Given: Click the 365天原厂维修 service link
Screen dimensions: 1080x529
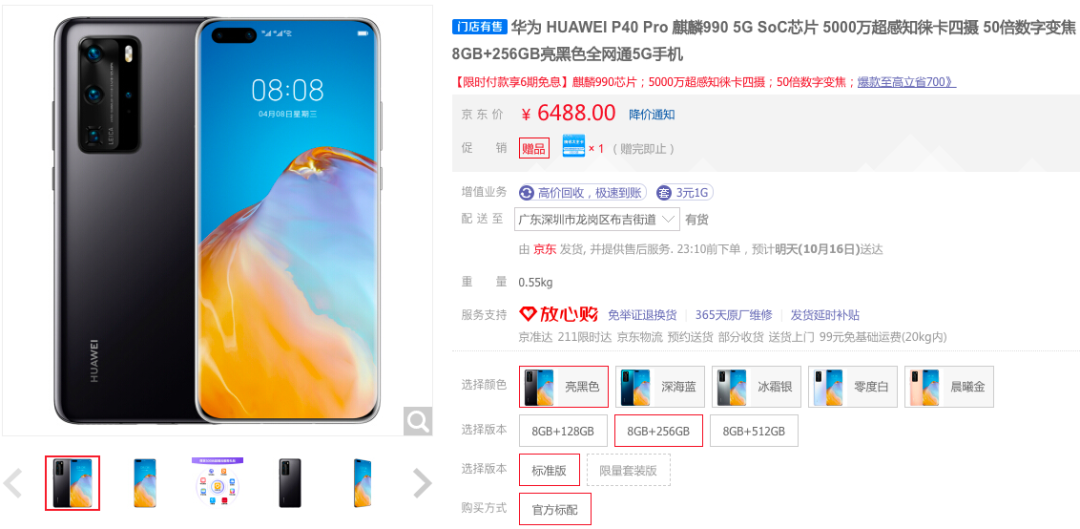Looking at the screenshot, I should pos(734,315).
